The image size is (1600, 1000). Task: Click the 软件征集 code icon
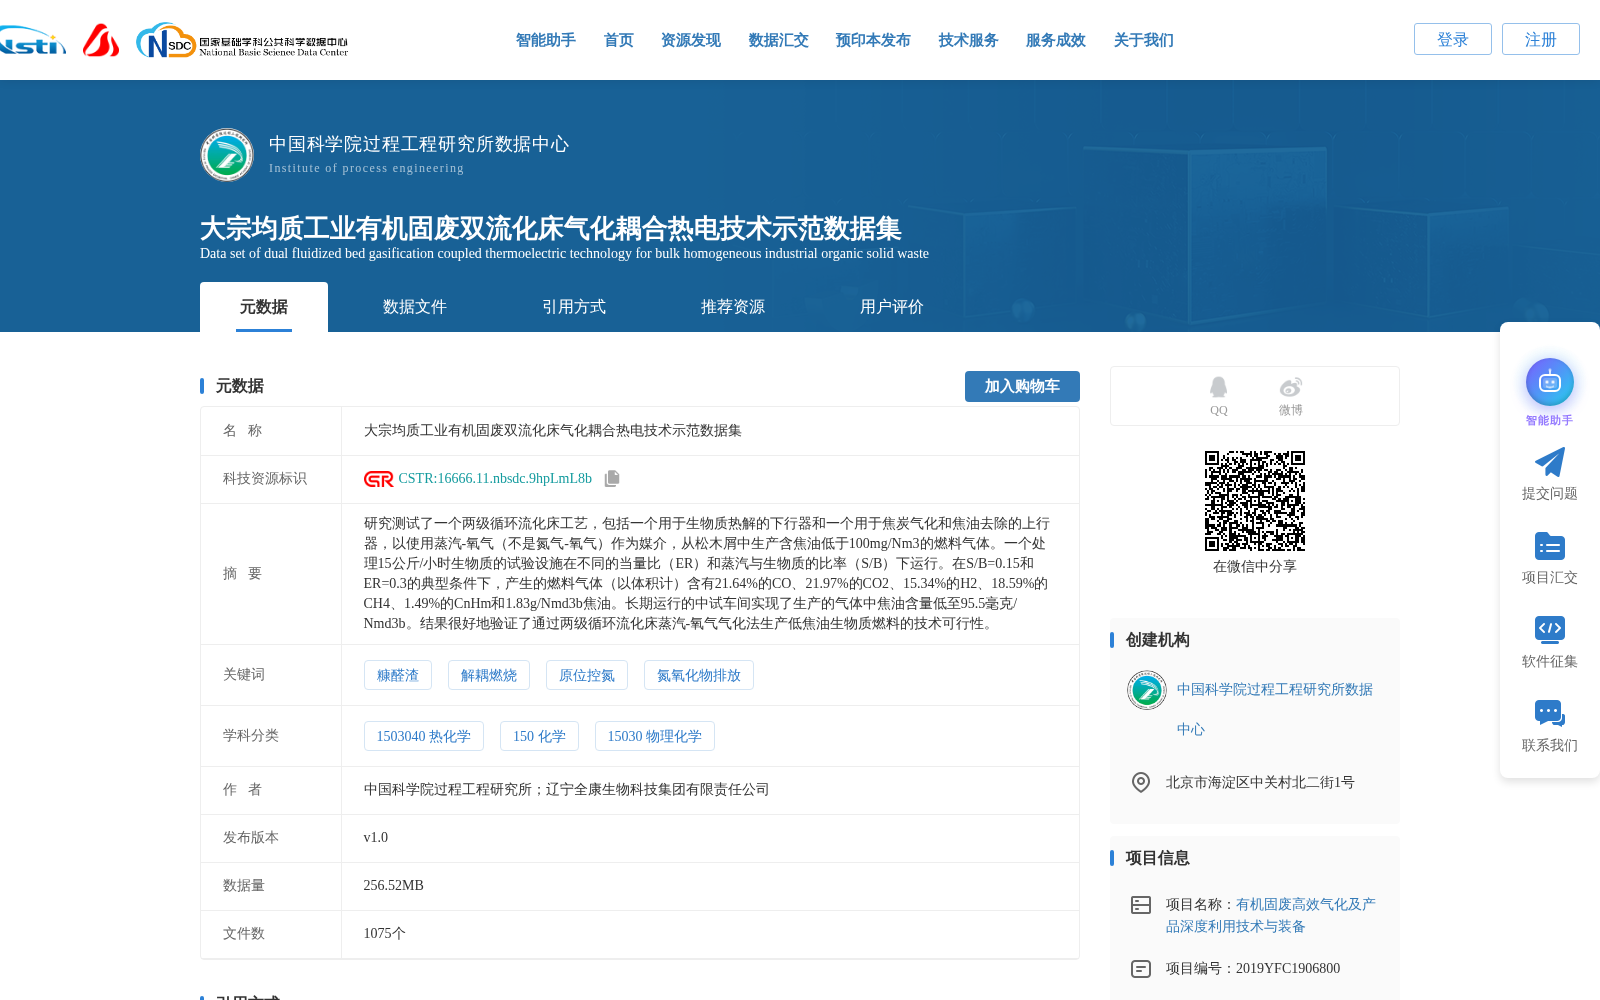[x=1550, y=629]
